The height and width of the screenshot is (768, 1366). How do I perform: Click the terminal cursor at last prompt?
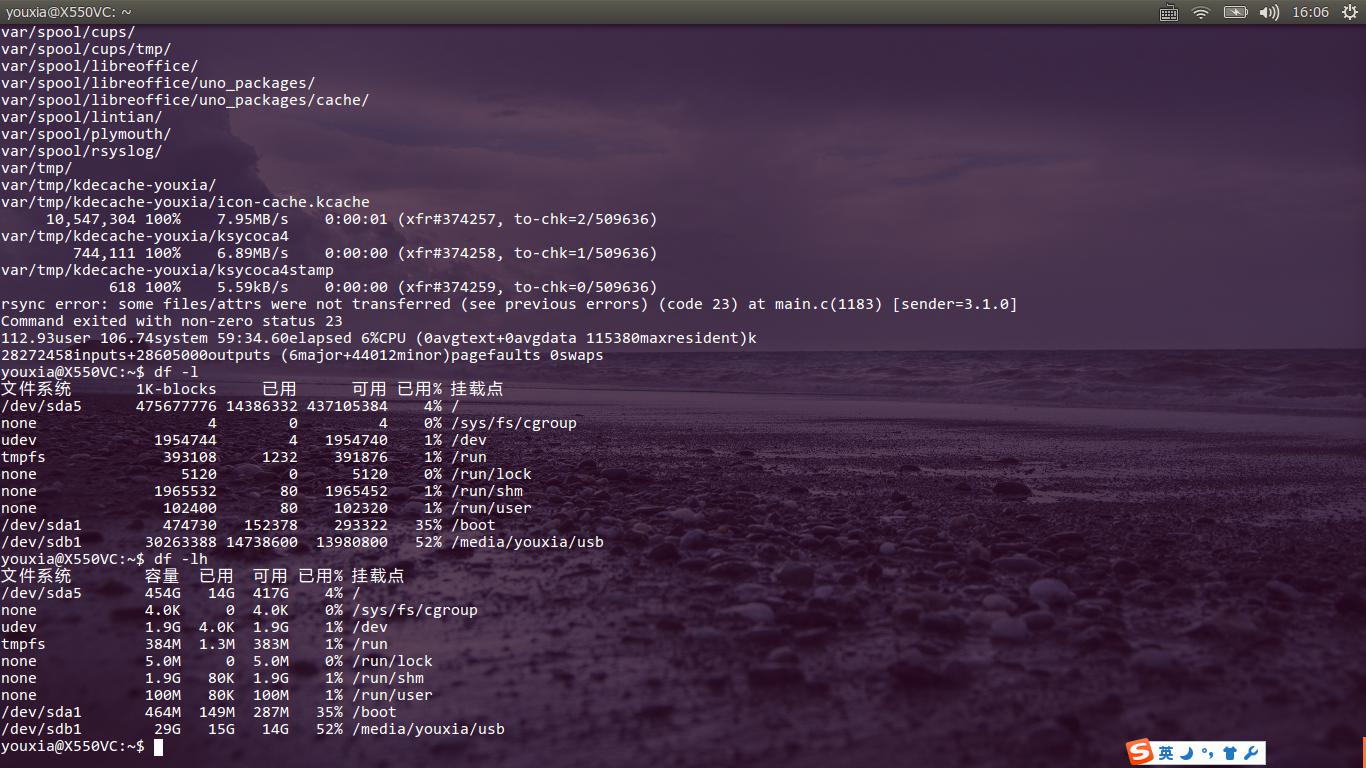click(x=158, y=747)
